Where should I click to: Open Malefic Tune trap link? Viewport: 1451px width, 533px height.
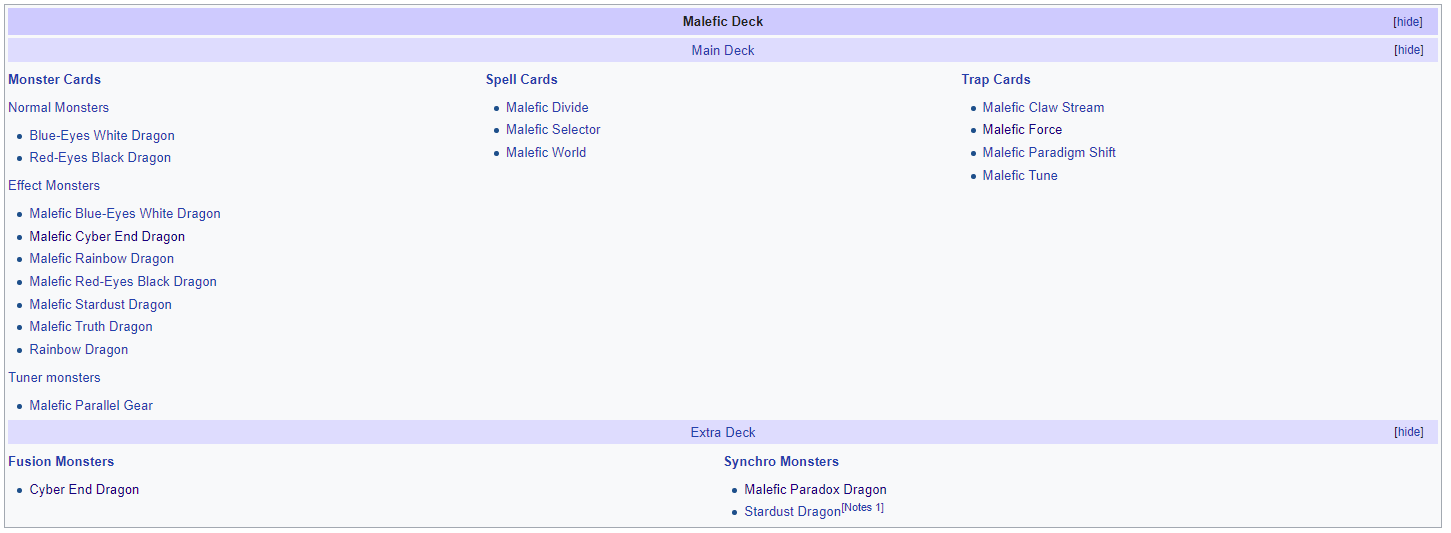pyautogui.click(x=1020, y=175)
